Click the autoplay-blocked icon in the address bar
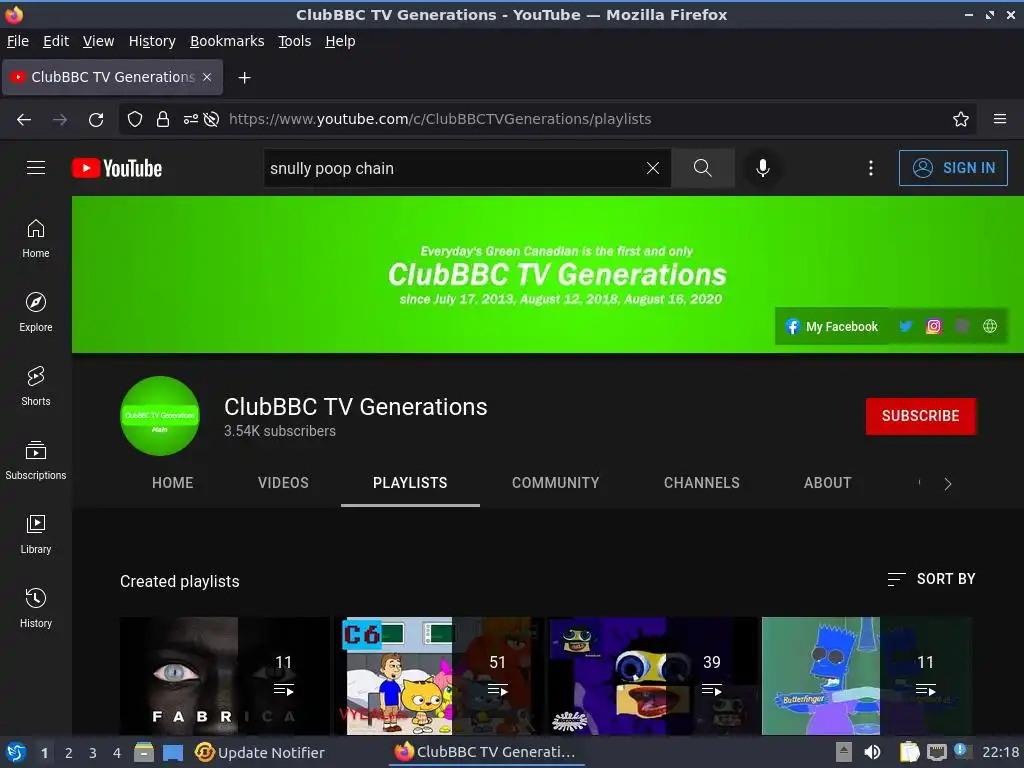1024x768 pixels. coord(211,120)
